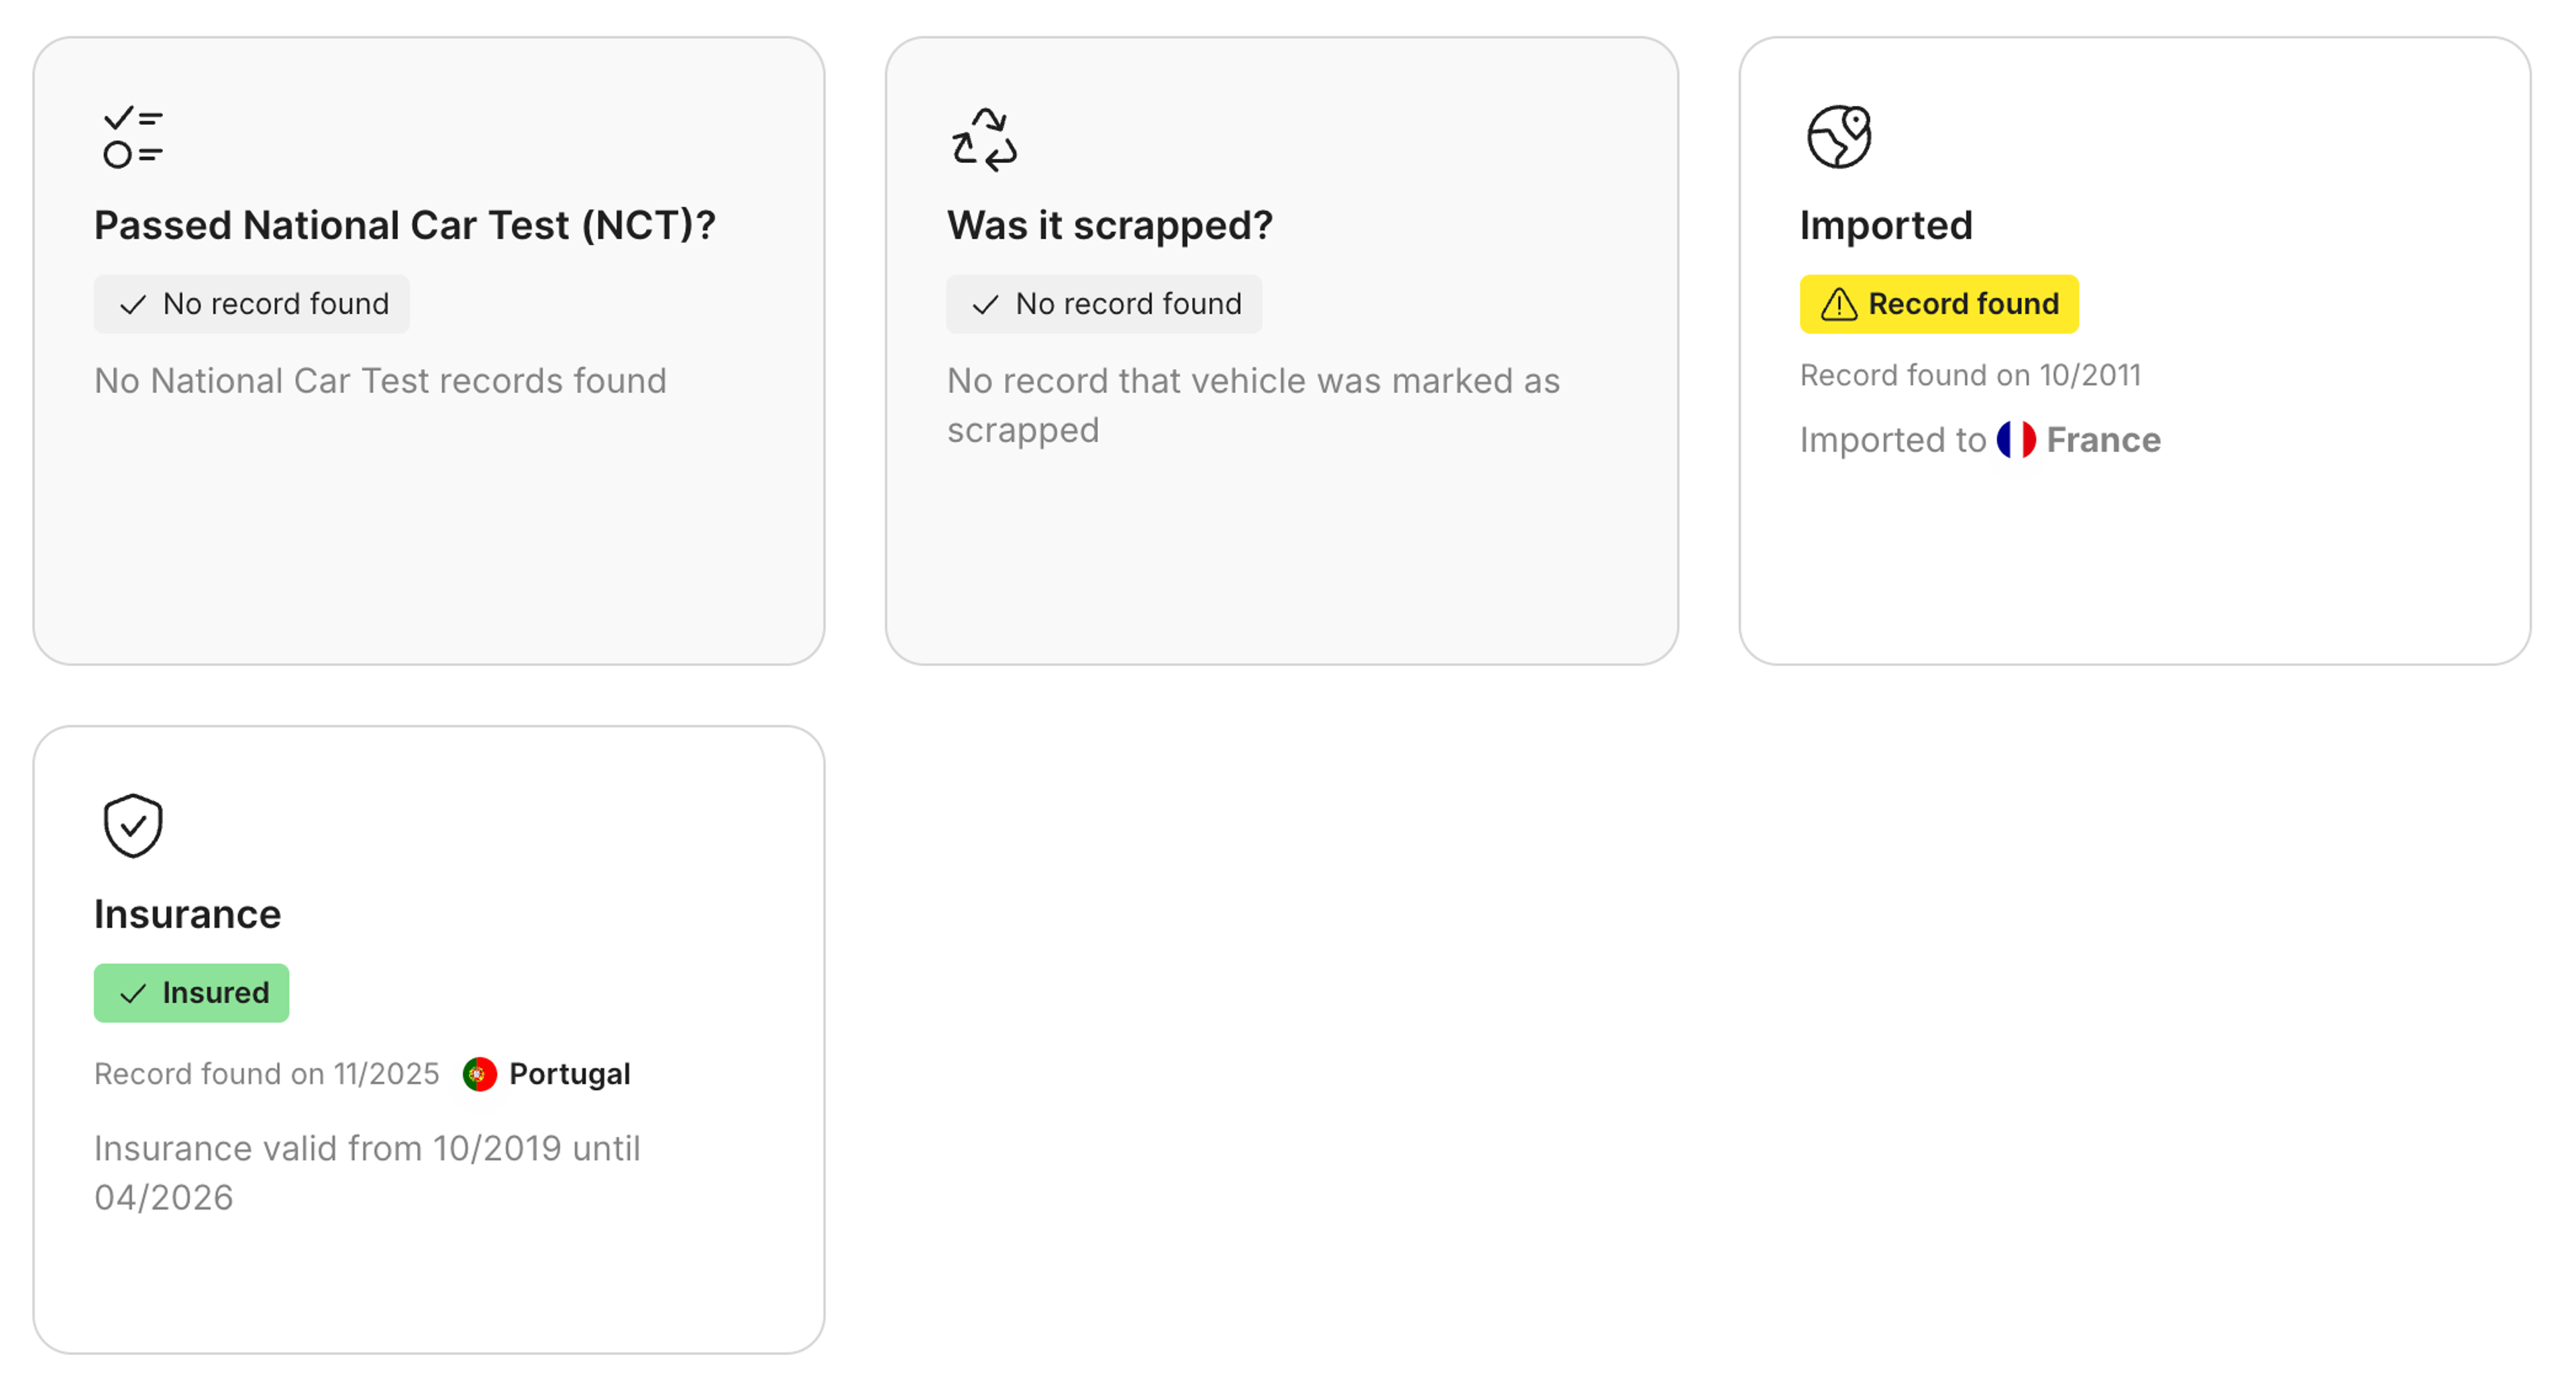Click the checklist icon above NCT heading
This screenshot has height=1390, width=2576.
pyautogui.click(x=131, y=138)
